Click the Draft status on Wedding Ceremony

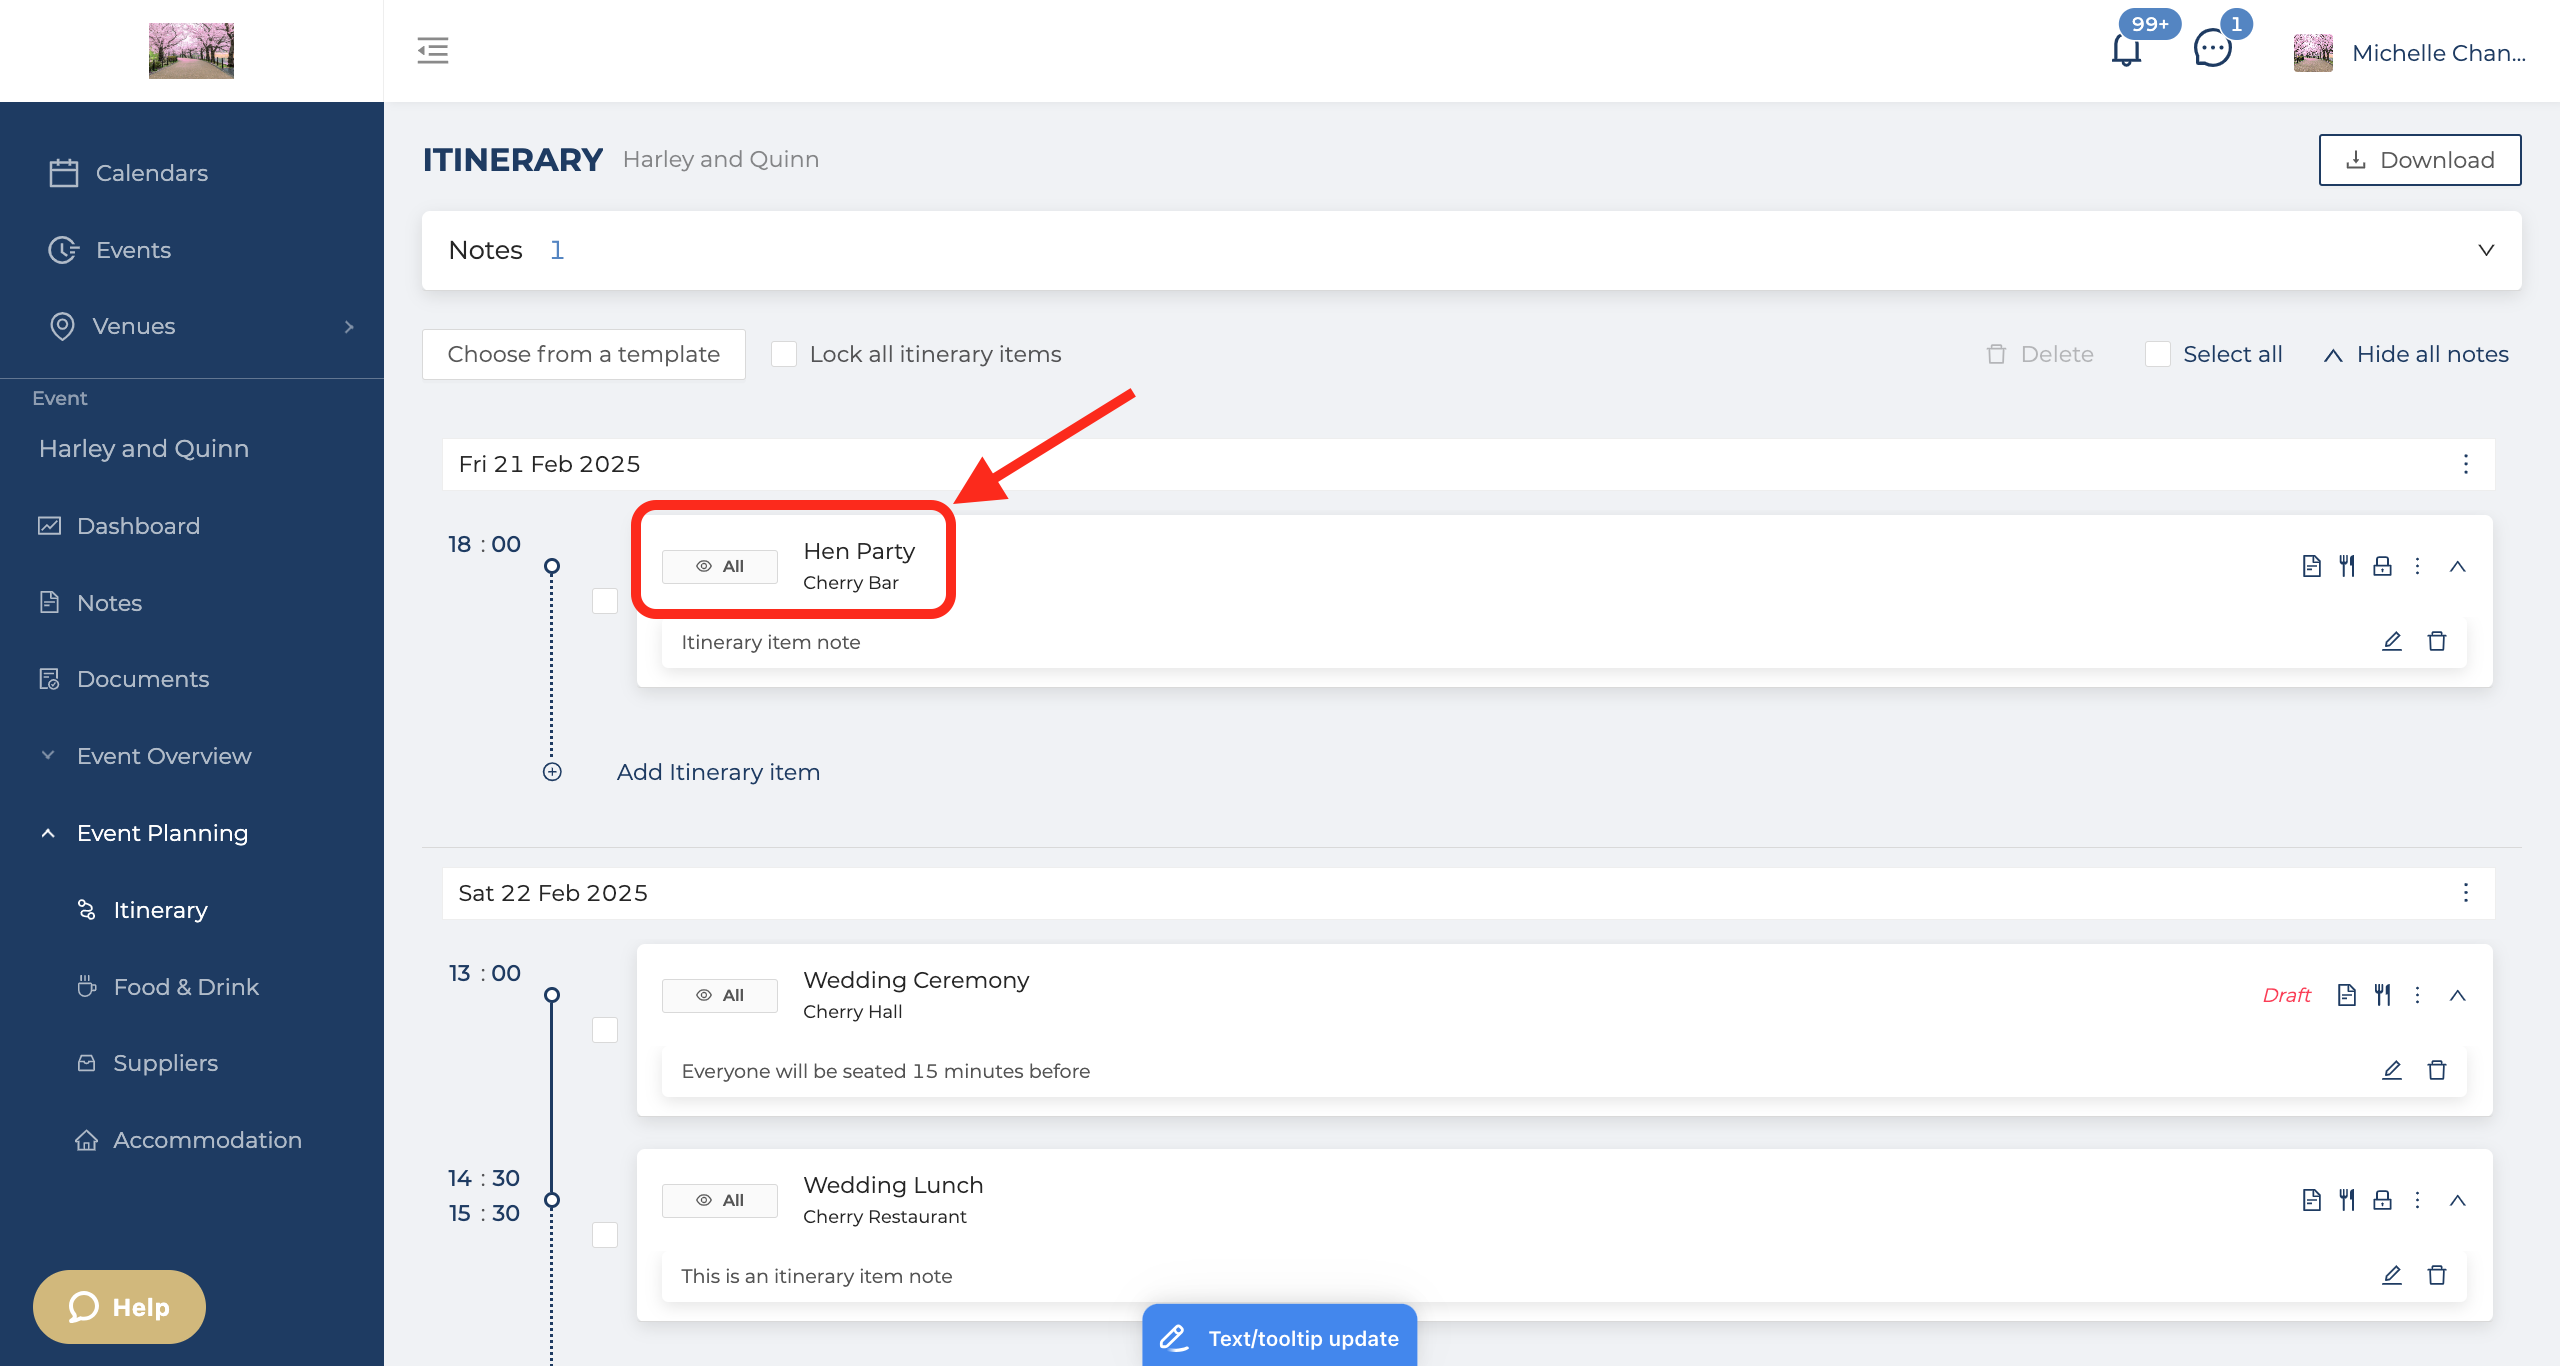(2287, 995)
